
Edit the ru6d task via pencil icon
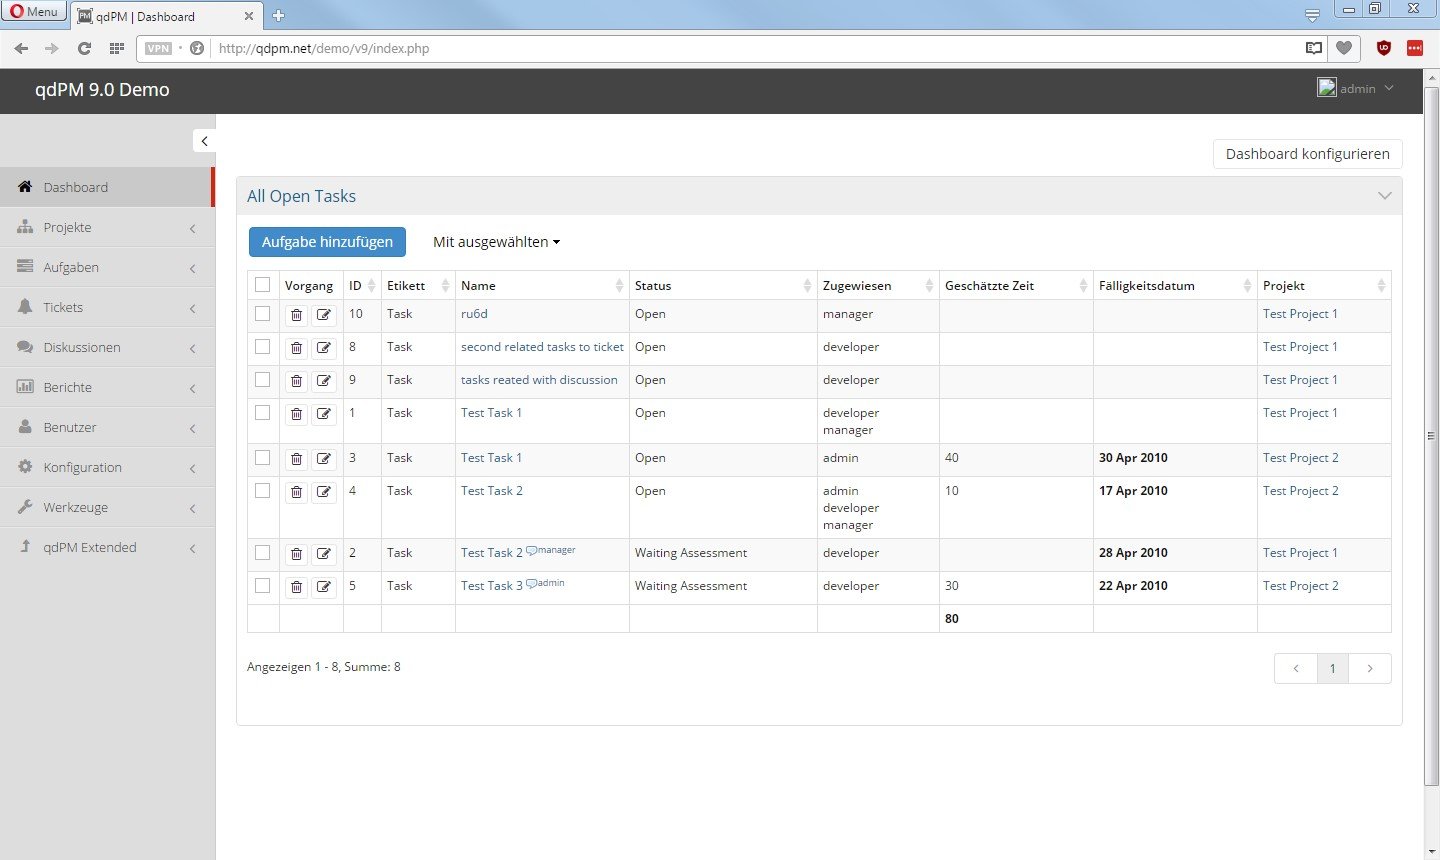(324, 316)
